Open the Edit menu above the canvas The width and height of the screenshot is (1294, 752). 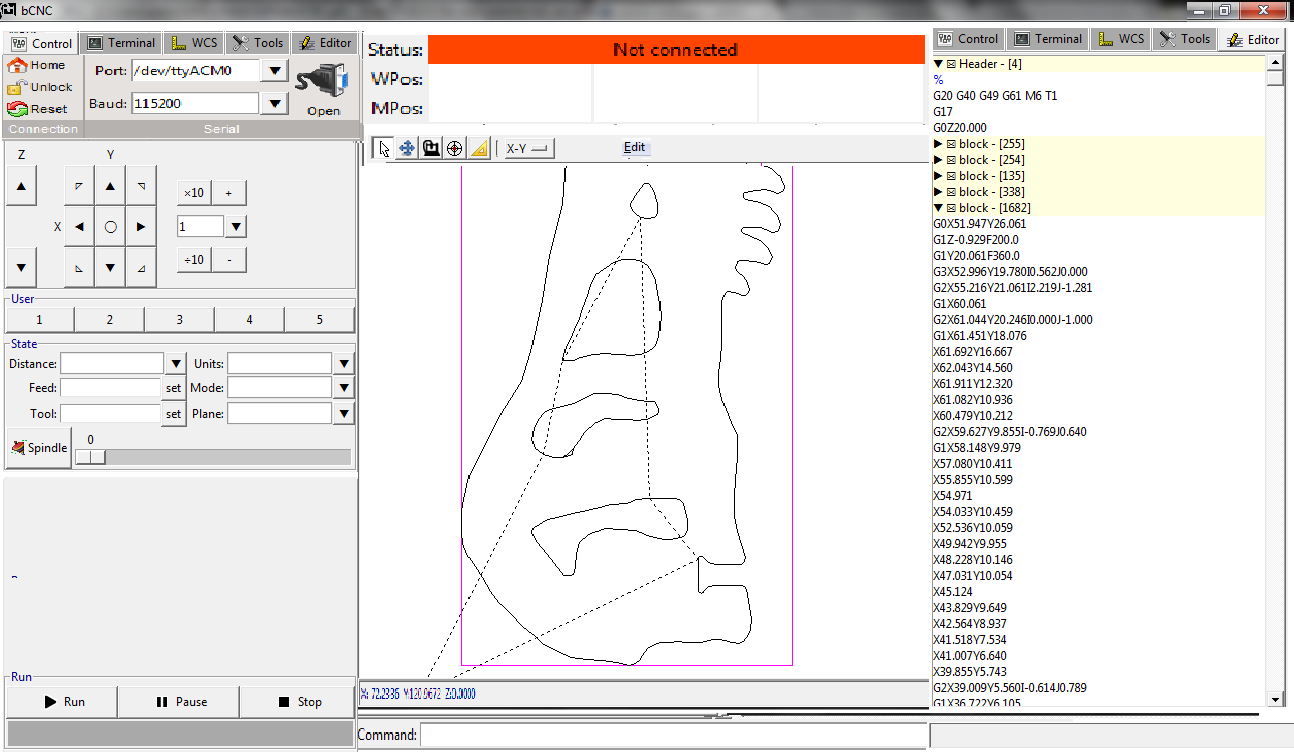point(635,147)
